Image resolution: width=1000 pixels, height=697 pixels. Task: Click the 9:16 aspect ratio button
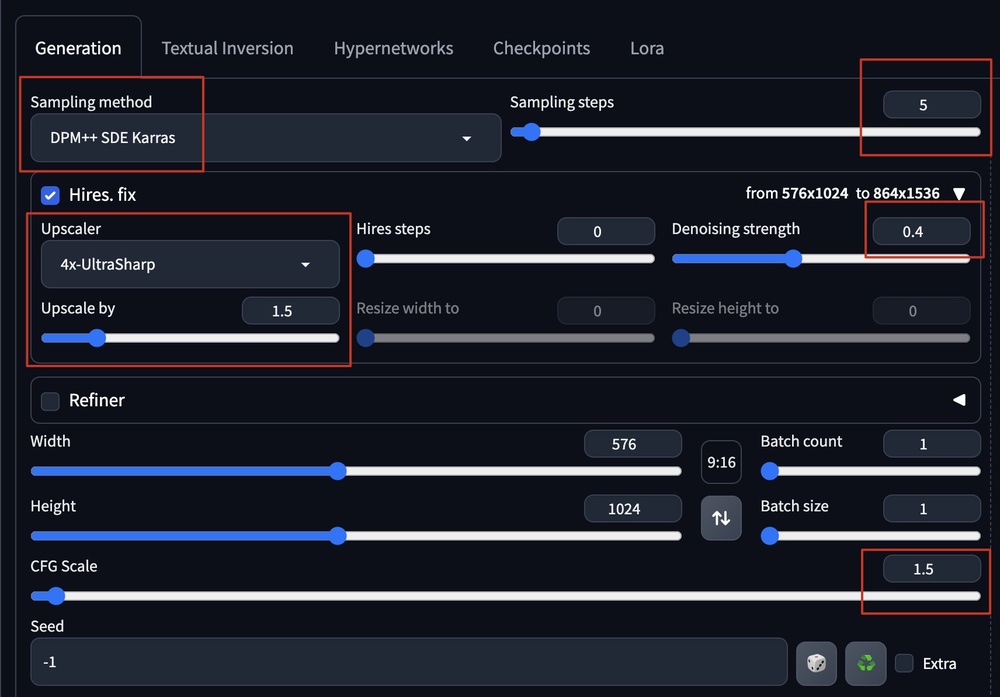point(721,462)
